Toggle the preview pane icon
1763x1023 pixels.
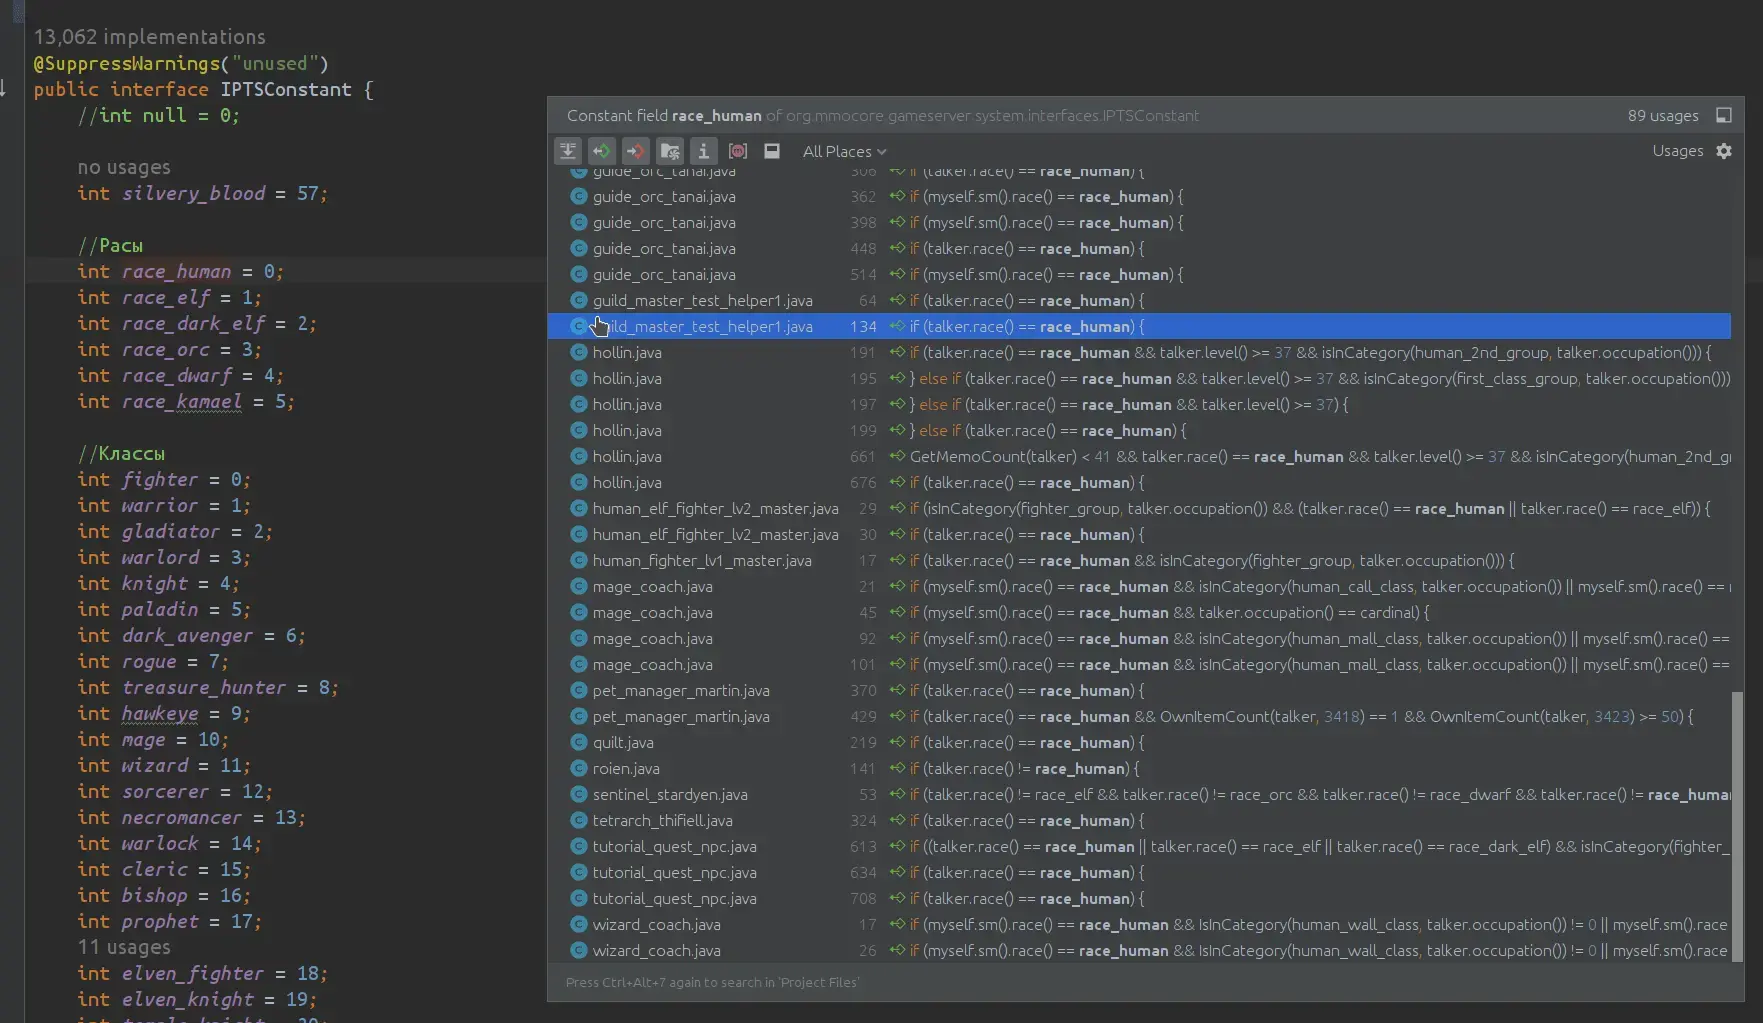(x=772, y=151)
